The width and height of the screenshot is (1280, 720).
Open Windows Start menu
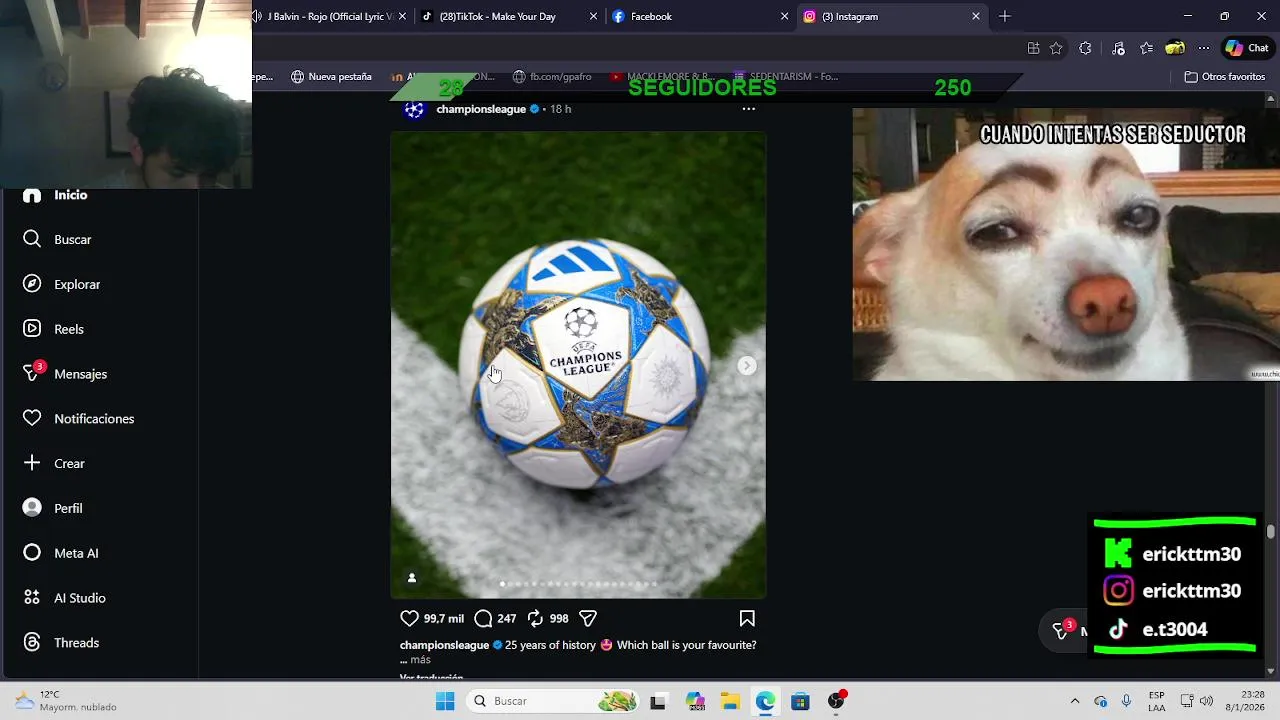pyautogui.click(x=445, y=701)
